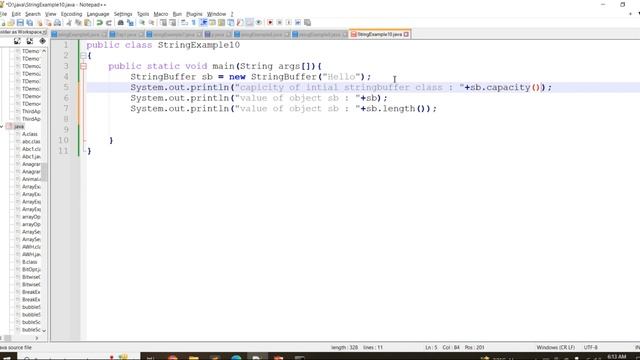Image resolution: width=640 pixels, height=360 pixels.
Task: Click the Print toolbar icon
Action: coord(58,23)
